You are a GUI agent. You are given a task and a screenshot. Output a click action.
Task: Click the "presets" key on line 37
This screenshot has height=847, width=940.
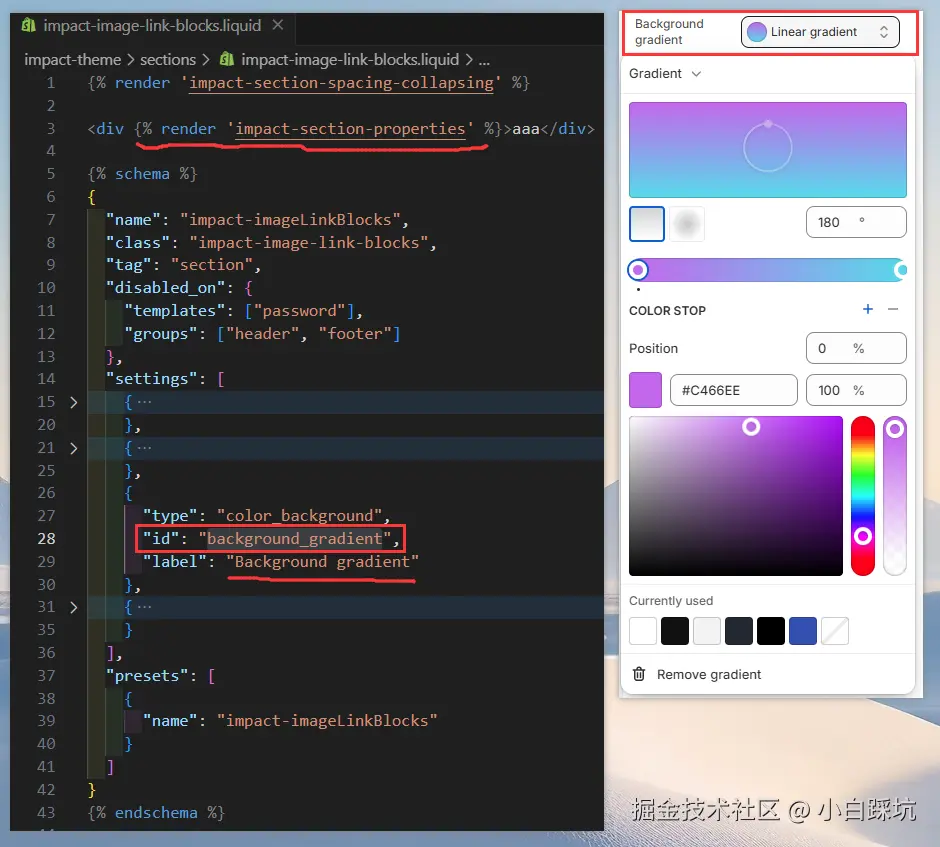147,676
